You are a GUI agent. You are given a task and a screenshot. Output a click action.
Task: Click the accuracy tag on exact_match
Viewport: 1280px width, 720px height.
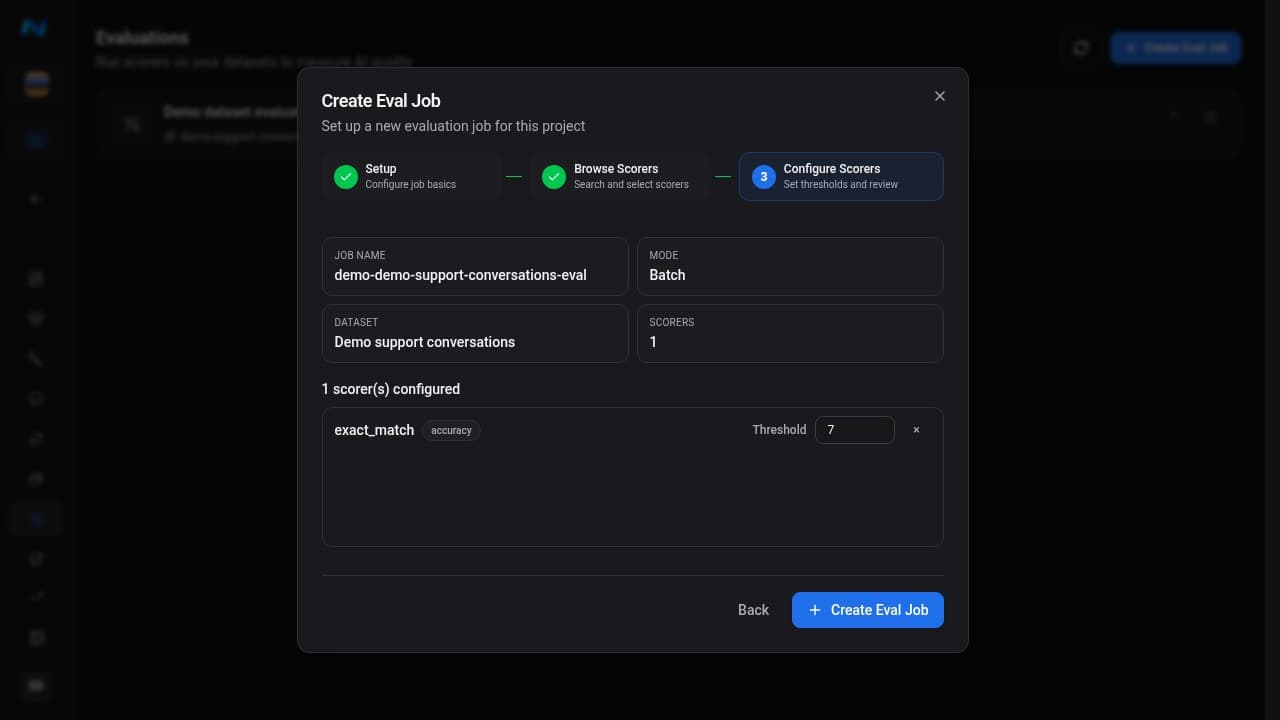pyautogui.click(x=451, y=430)
